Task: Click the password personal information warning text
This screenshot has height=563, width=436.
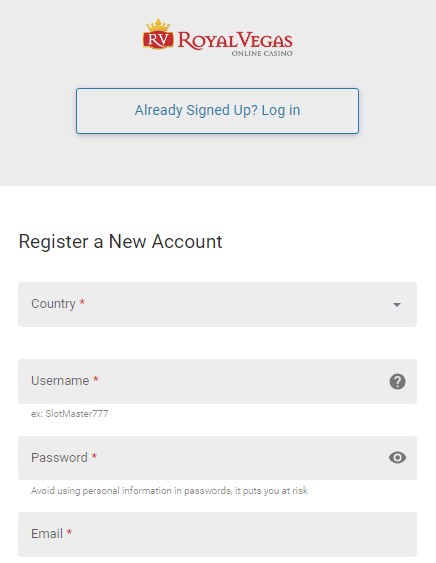Action: tap(169, 490)
